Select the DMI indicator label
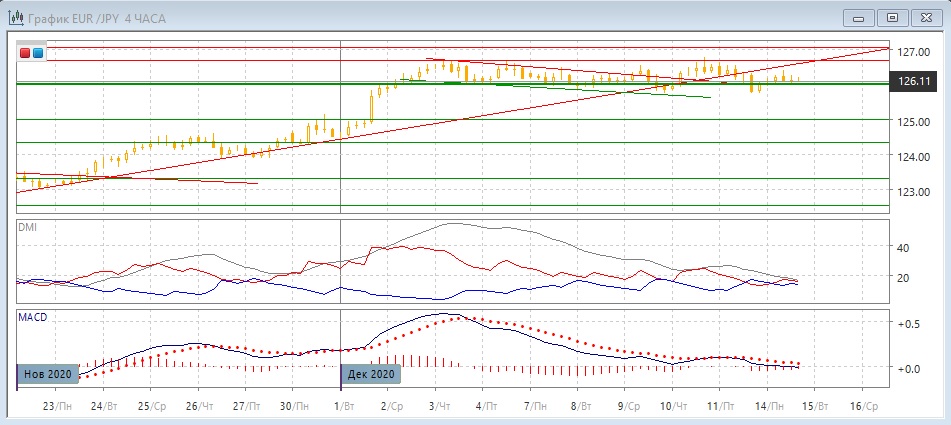The height and width of the screenshot is (425, 951). [x=28, y=227]
